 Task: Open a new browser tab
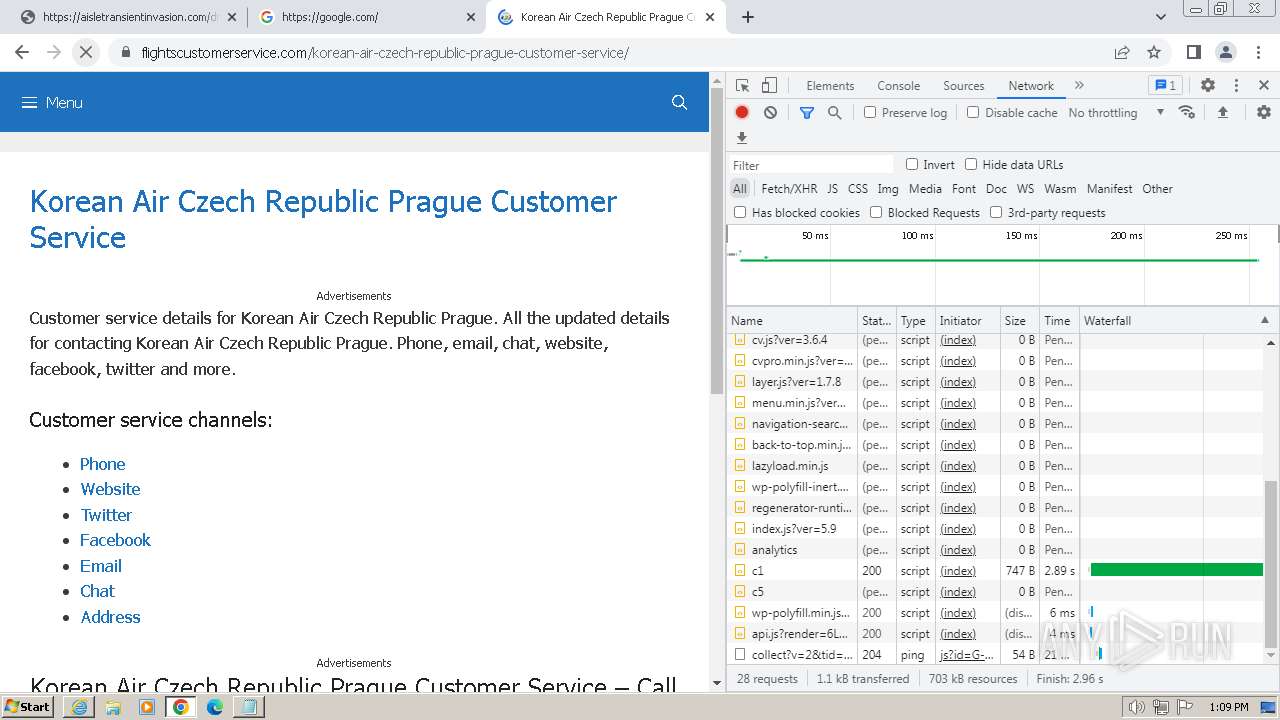748,17
